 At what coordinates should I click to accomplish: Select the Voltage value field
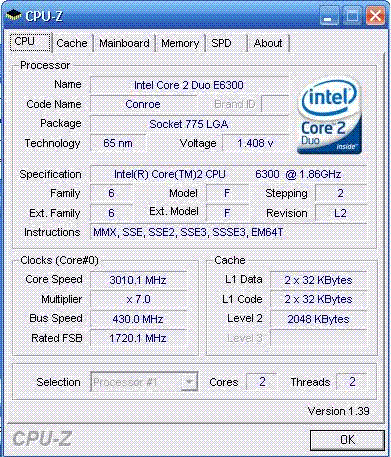click(255, 143)
